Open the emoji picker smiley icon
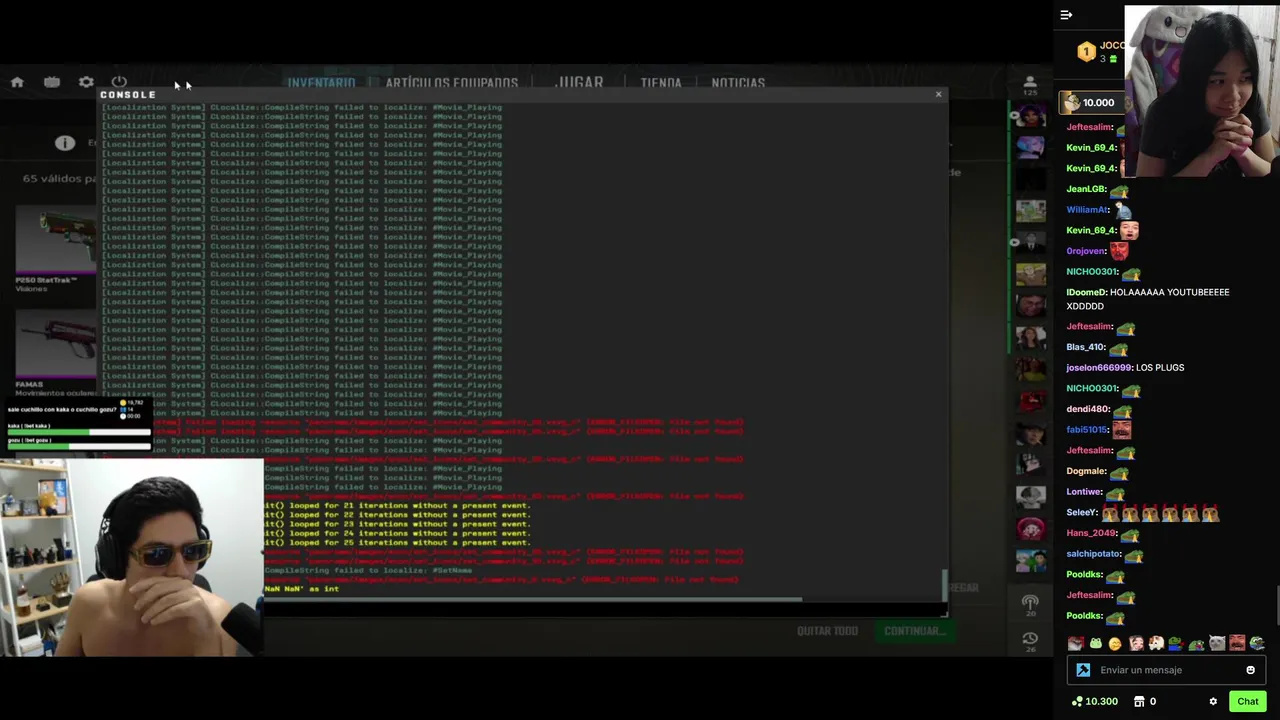 point(1250,670)
